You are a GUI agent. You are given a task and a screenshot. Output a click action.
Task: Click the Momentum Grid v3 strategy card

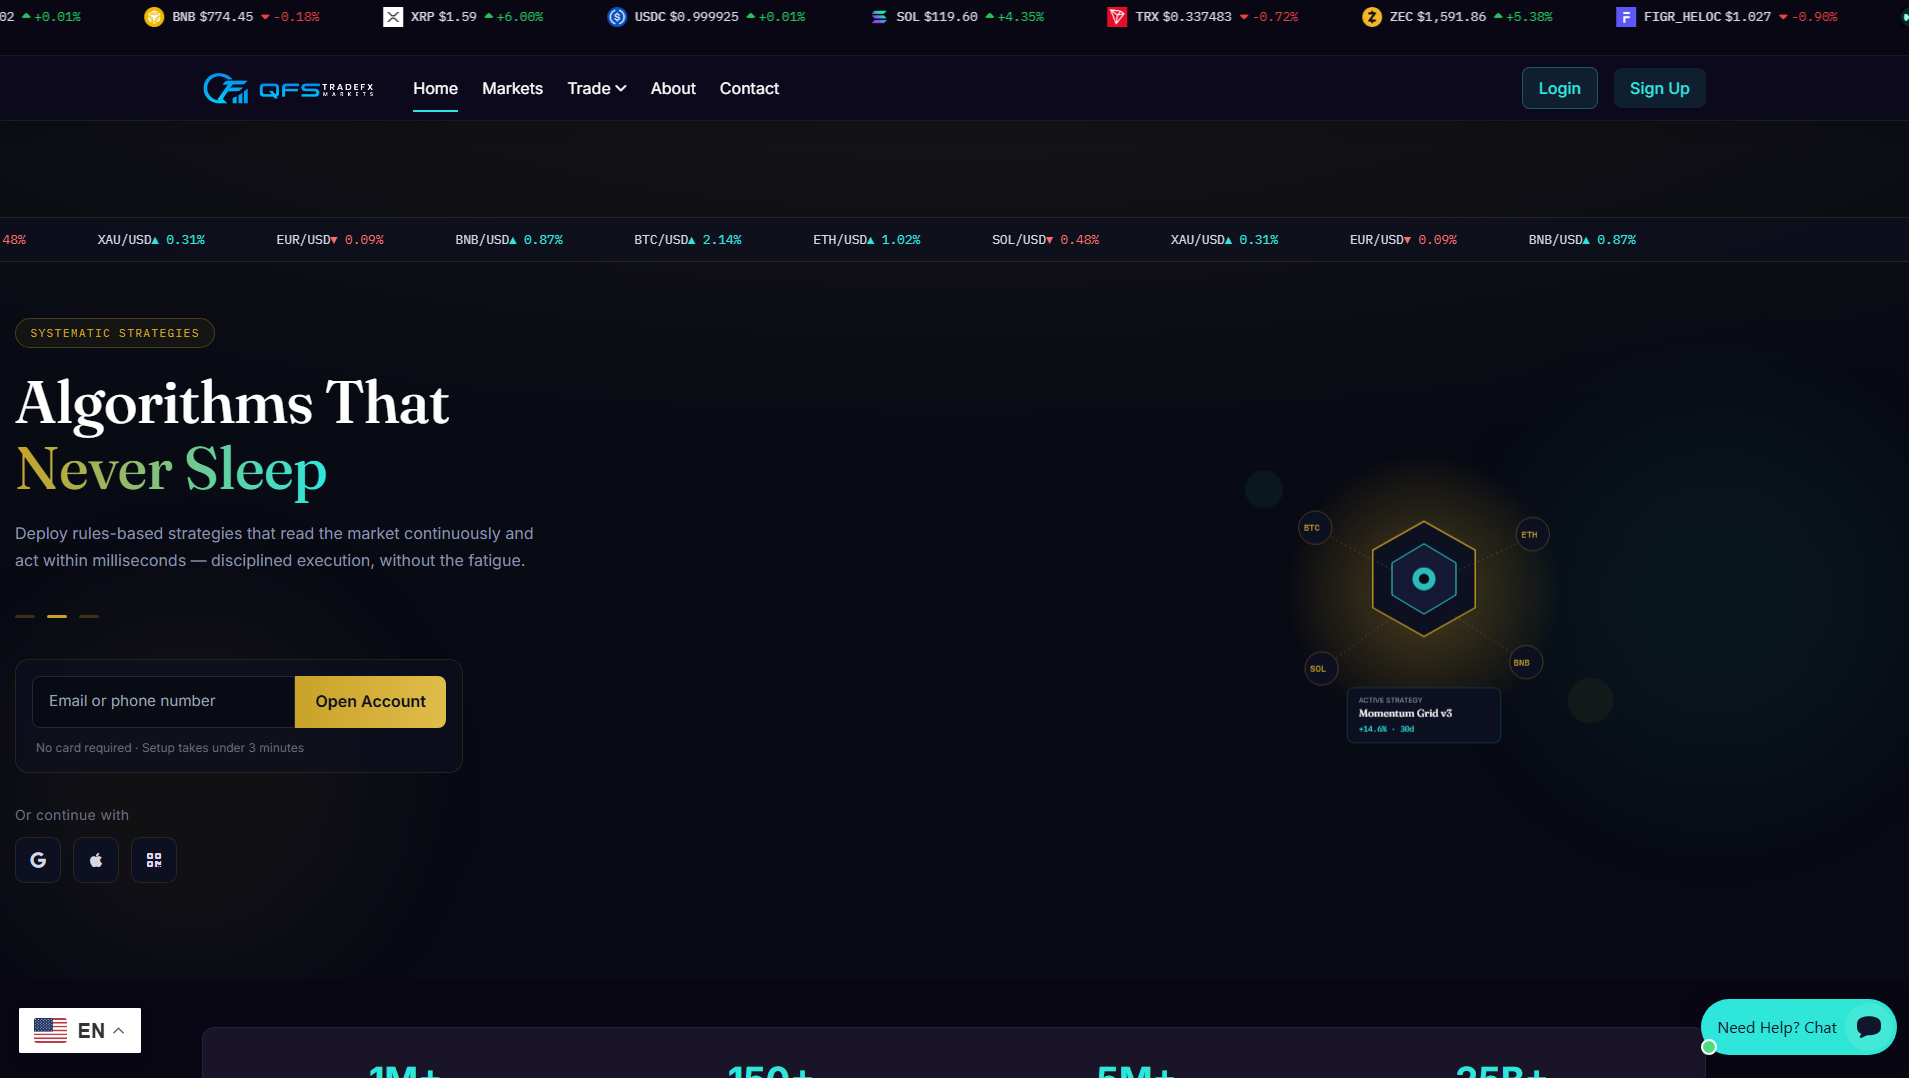coord(1423,715)
